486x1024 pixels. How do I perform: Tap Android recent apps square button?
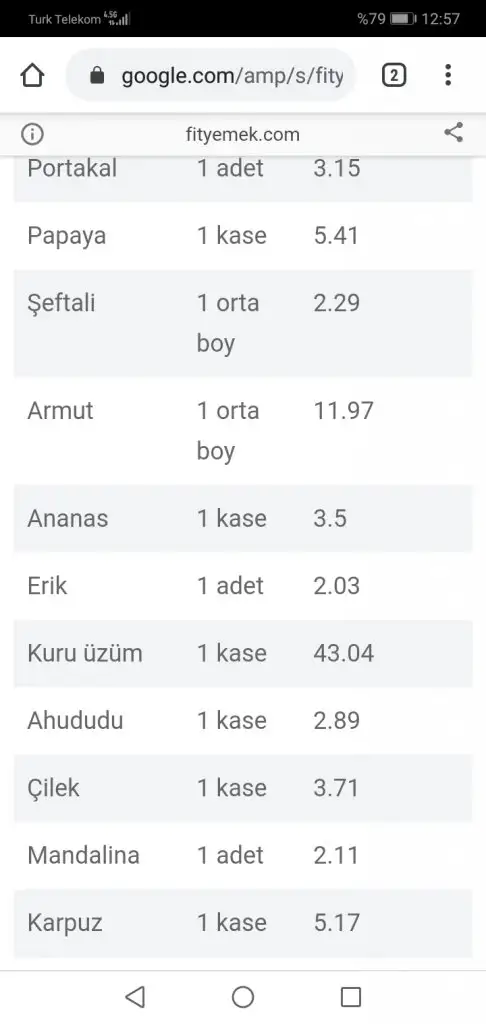(x=351, y=997)
